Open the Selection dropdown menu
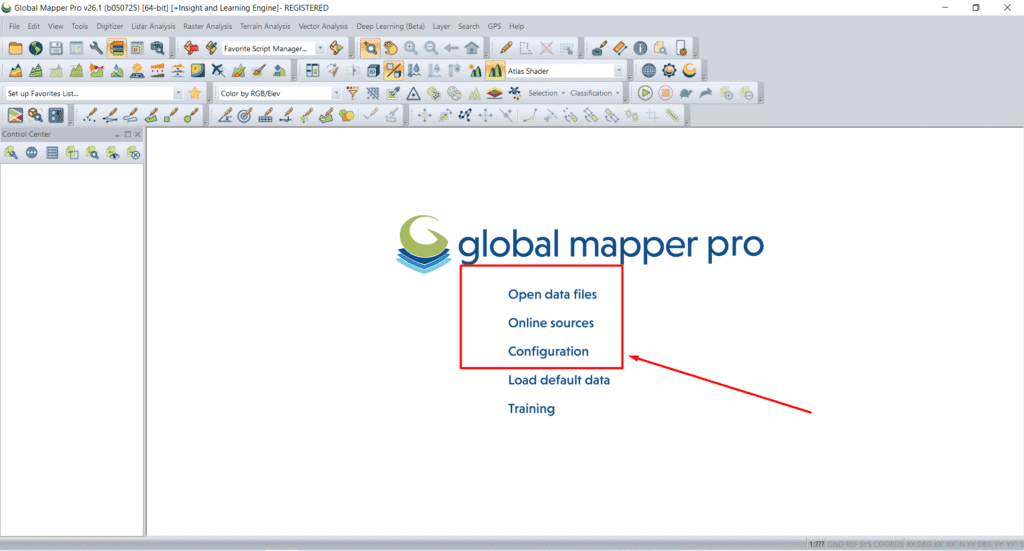This screenshot has height=551, width=1024. 547,93
